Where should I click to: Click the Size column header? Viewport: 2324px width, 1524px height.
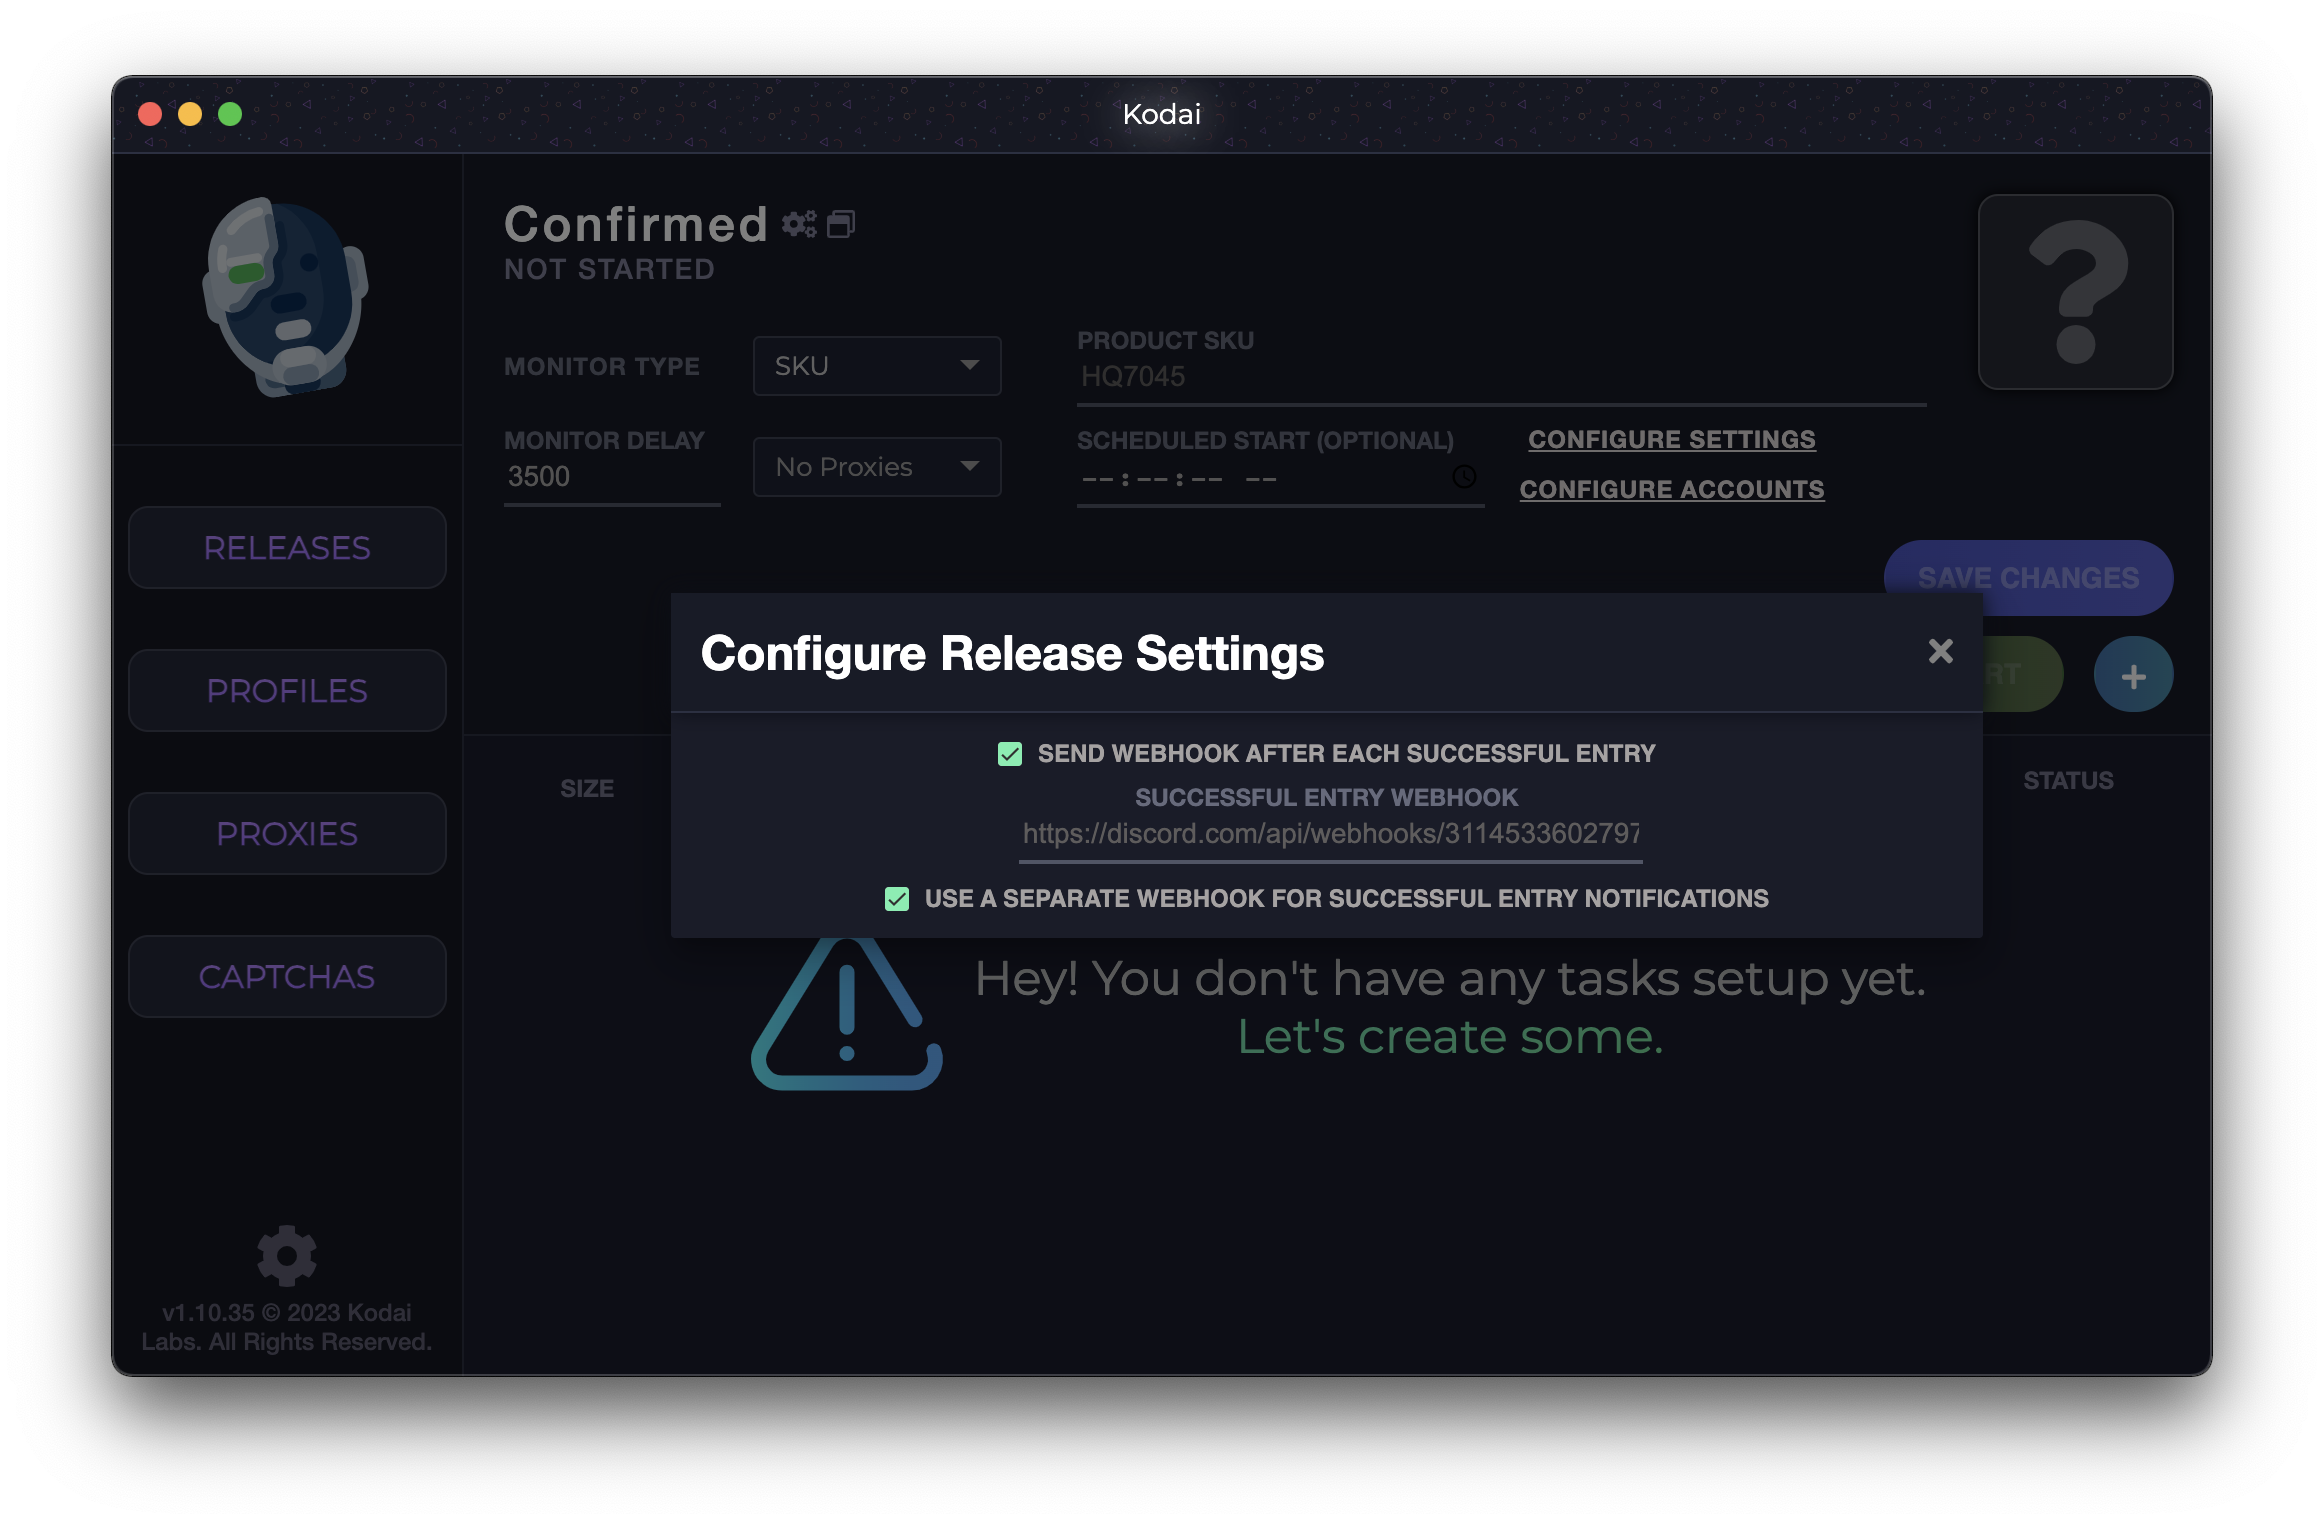click(587, 789)
